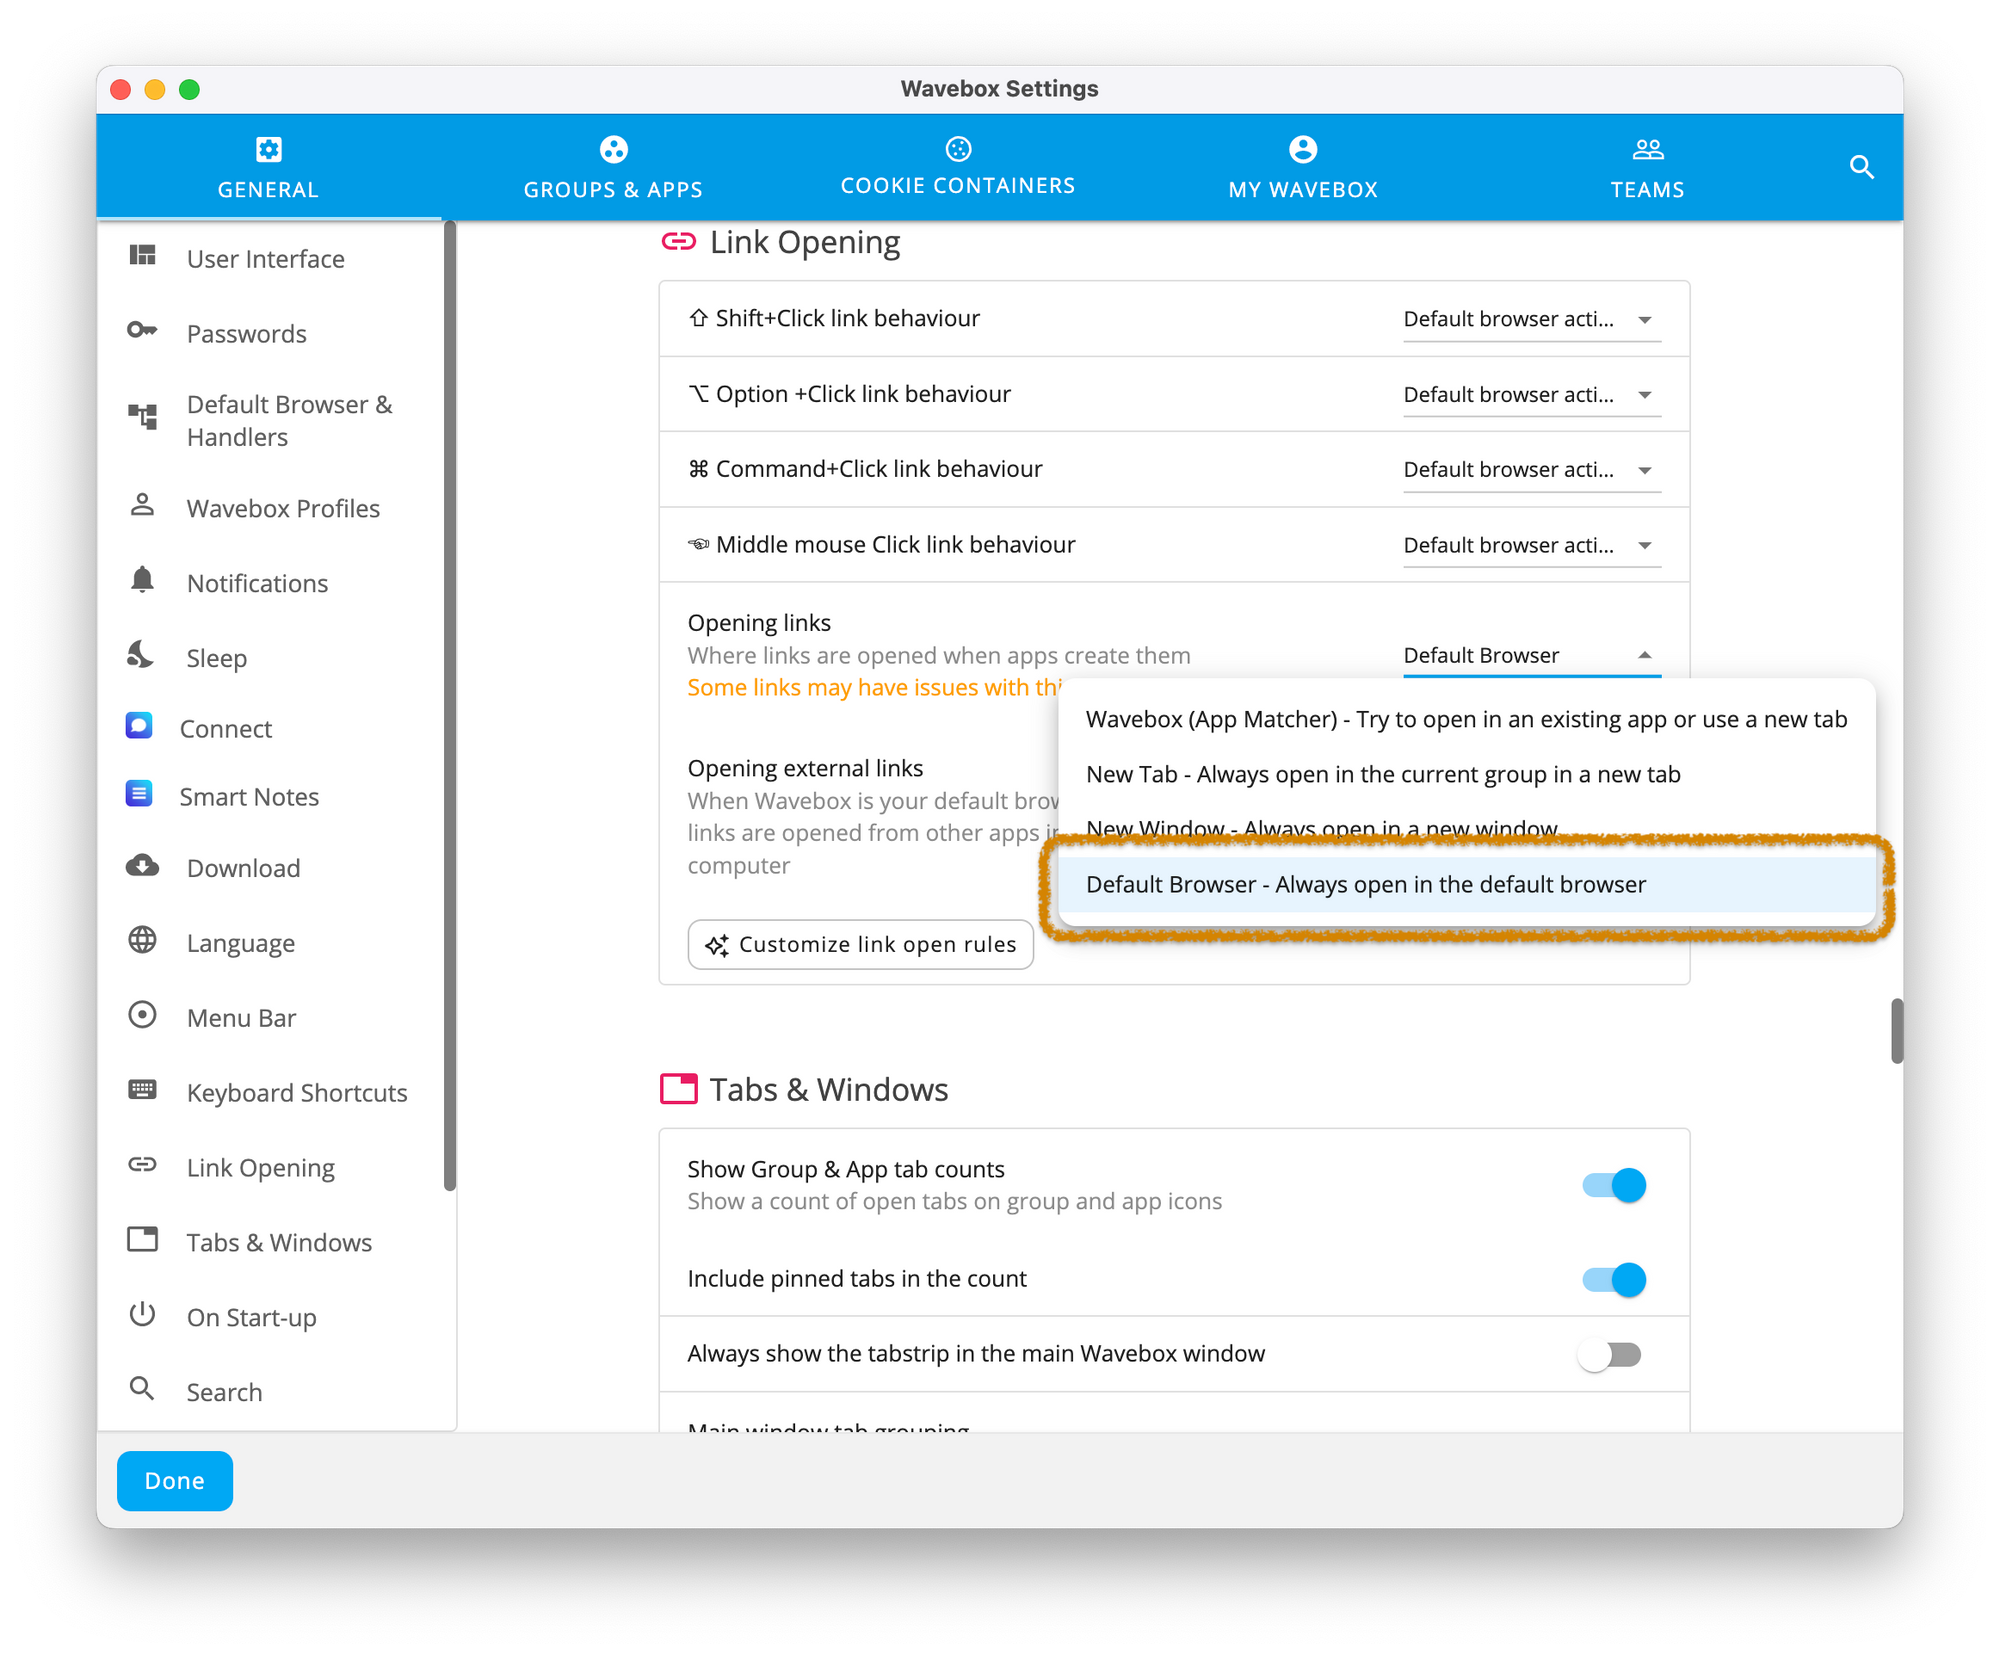Switch to the Teams tab
Image resolution: width=2000 pixels, height=1656 pixels.
1647,167
